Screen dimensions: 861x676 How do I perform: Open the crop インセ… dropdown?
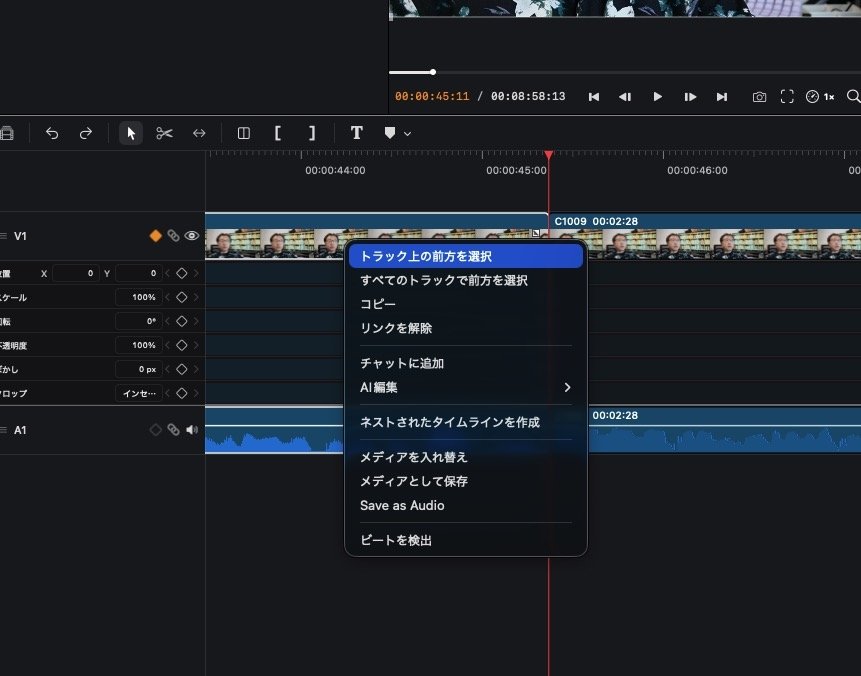[x=139, y=393]
